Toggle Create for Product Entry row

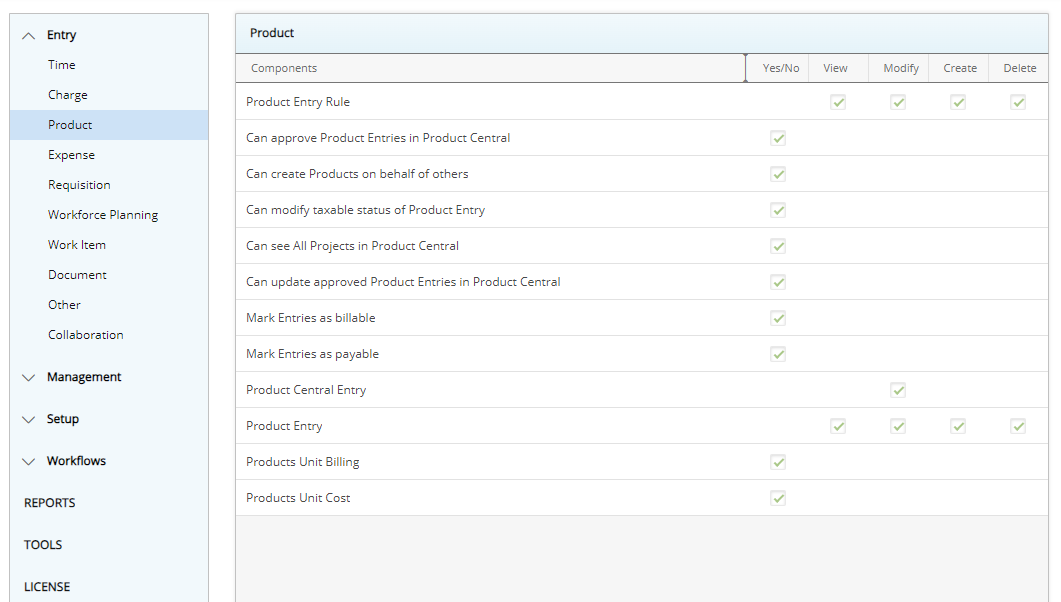point(958,426)
